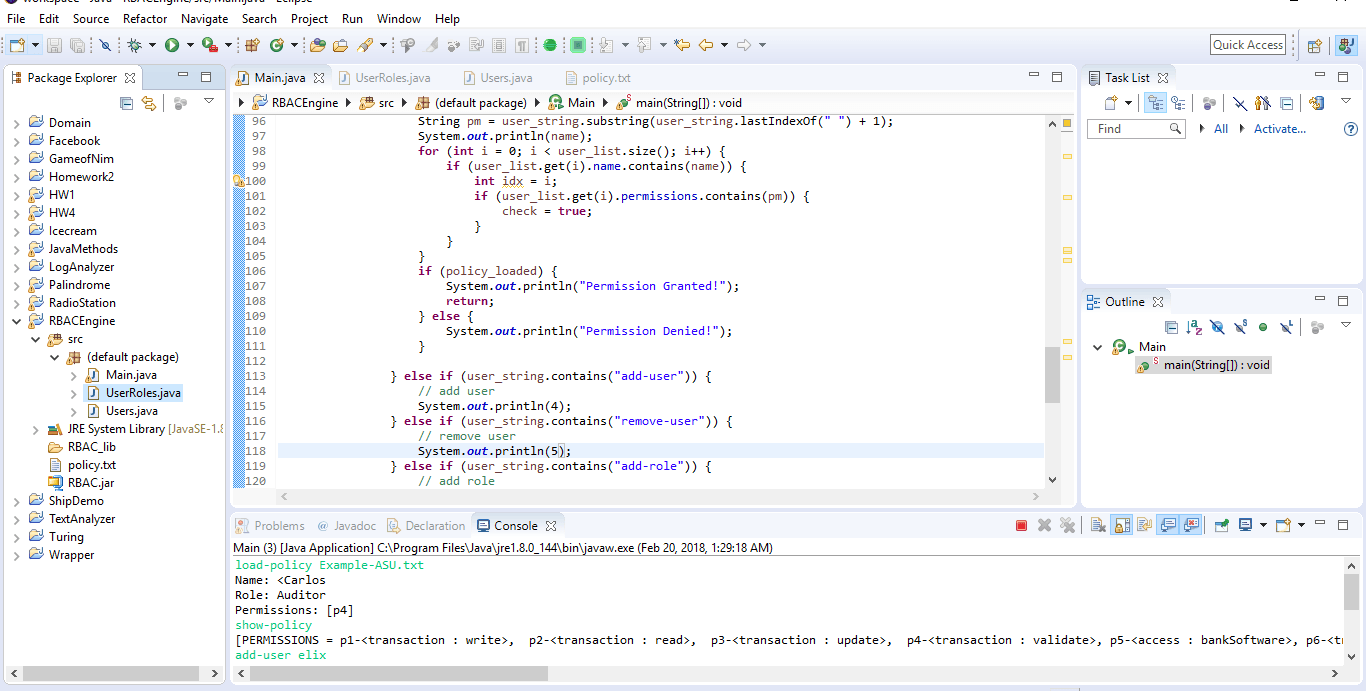Click Remove All Terminated Launches icon
The width and height of the screenshot is (1366, 691).
coord(1067,525)
